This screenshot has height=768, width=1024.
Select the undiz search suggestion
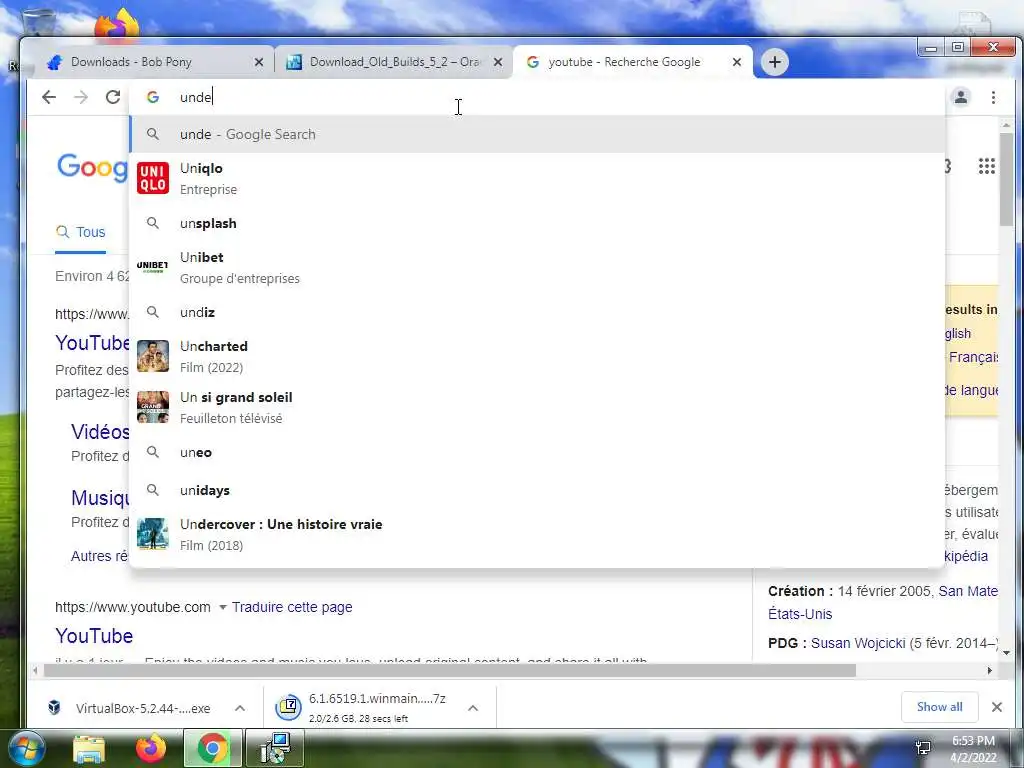coord(537,312)
